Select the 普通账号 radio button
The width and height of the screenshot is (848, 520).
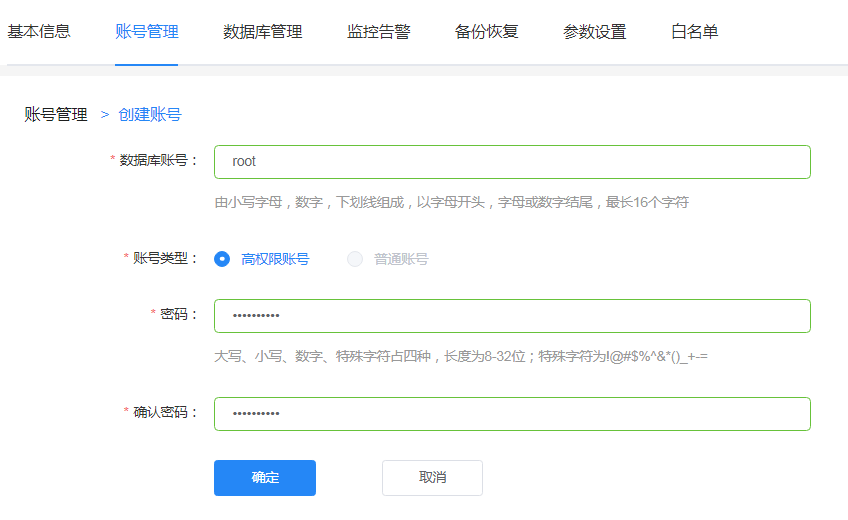pyautogui.click(x=355, y=259)
